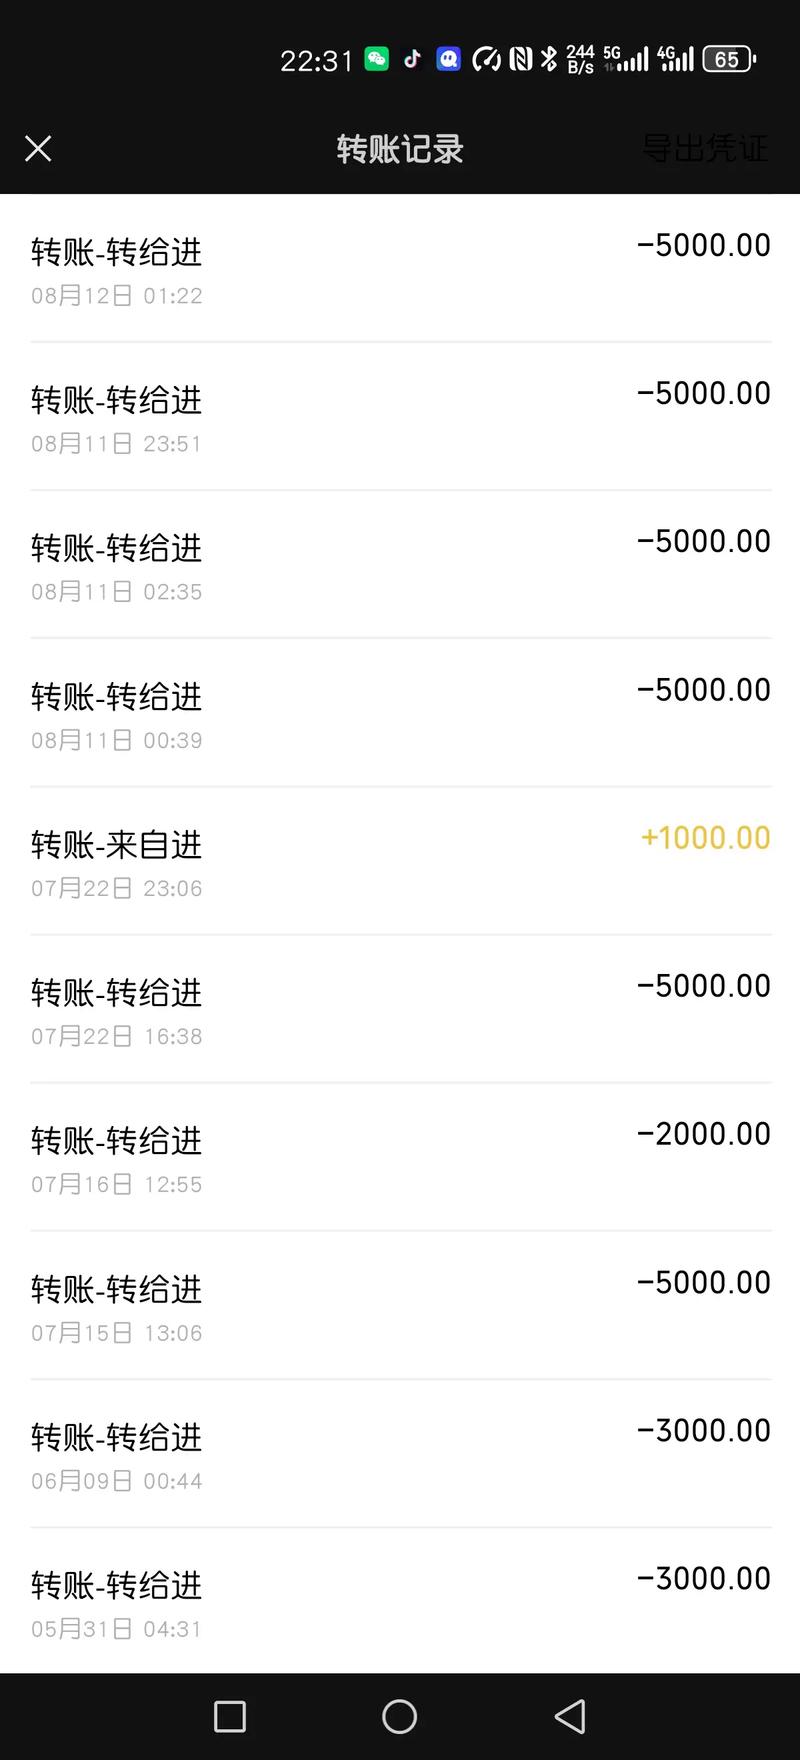Open the 07月15日 13:06 transfer record
Image resolution: width=800 pixels, height=1760 pixels.
tap(400, 1305)
